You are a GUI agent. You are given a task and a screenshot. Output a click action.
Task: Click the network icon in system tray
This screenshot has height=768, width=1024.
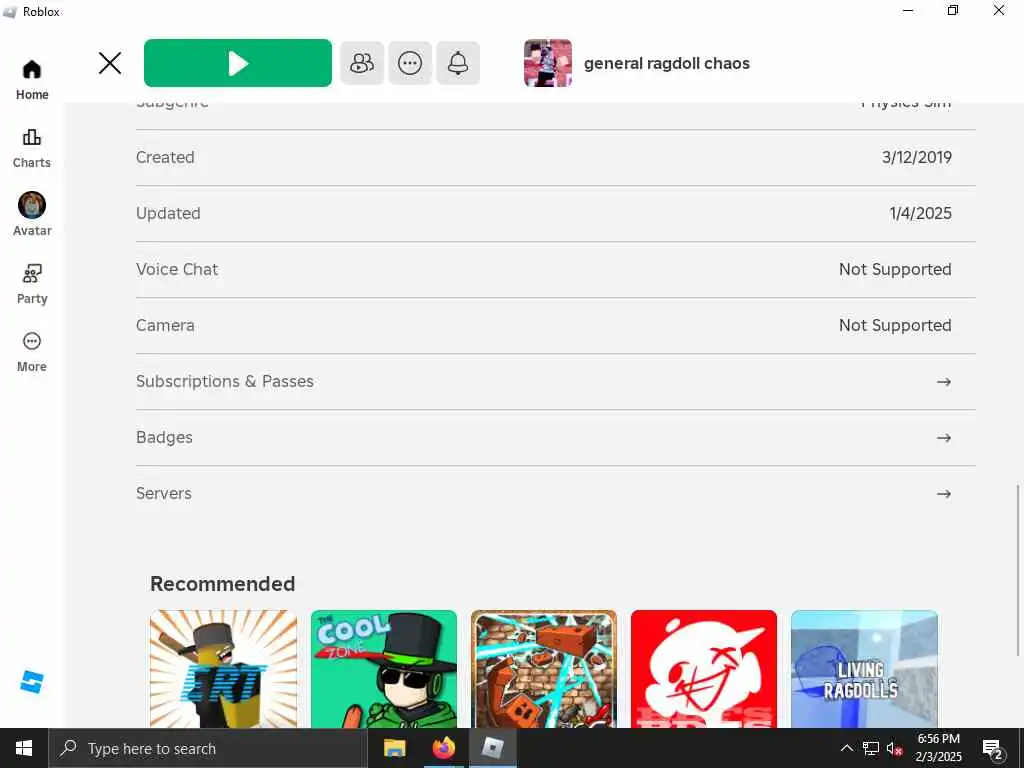coord(871,748)
